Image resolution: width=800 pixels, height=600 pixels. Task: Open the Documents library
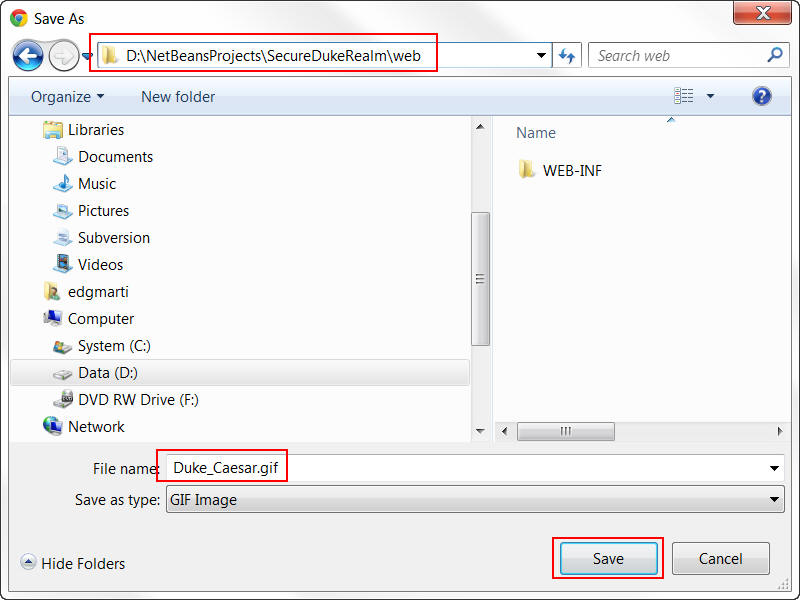(x=117, y=157)
